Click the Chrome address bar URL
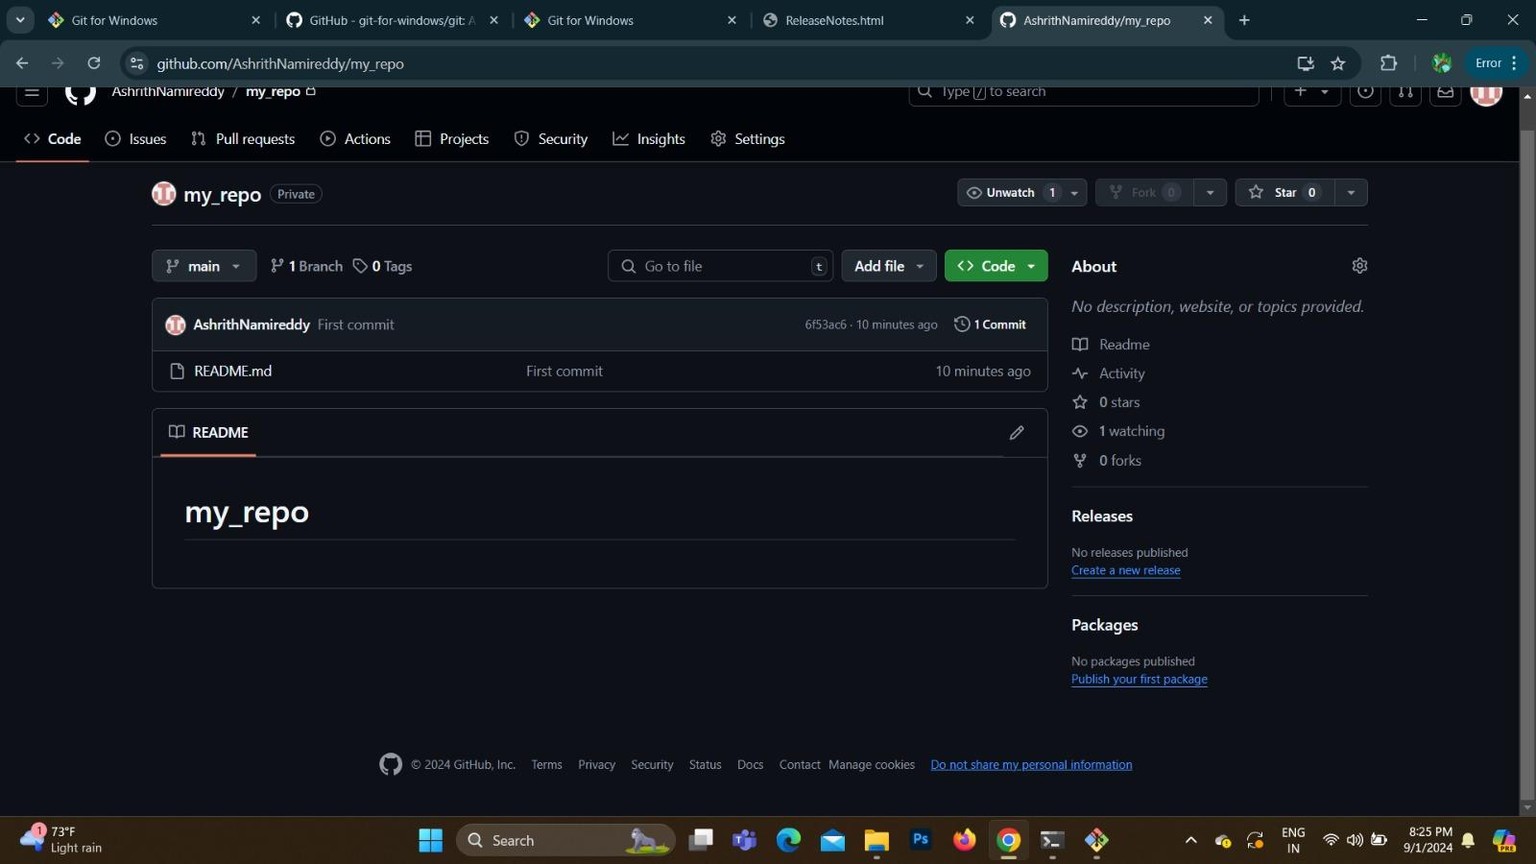1536x864 pixels. [280, 63]
